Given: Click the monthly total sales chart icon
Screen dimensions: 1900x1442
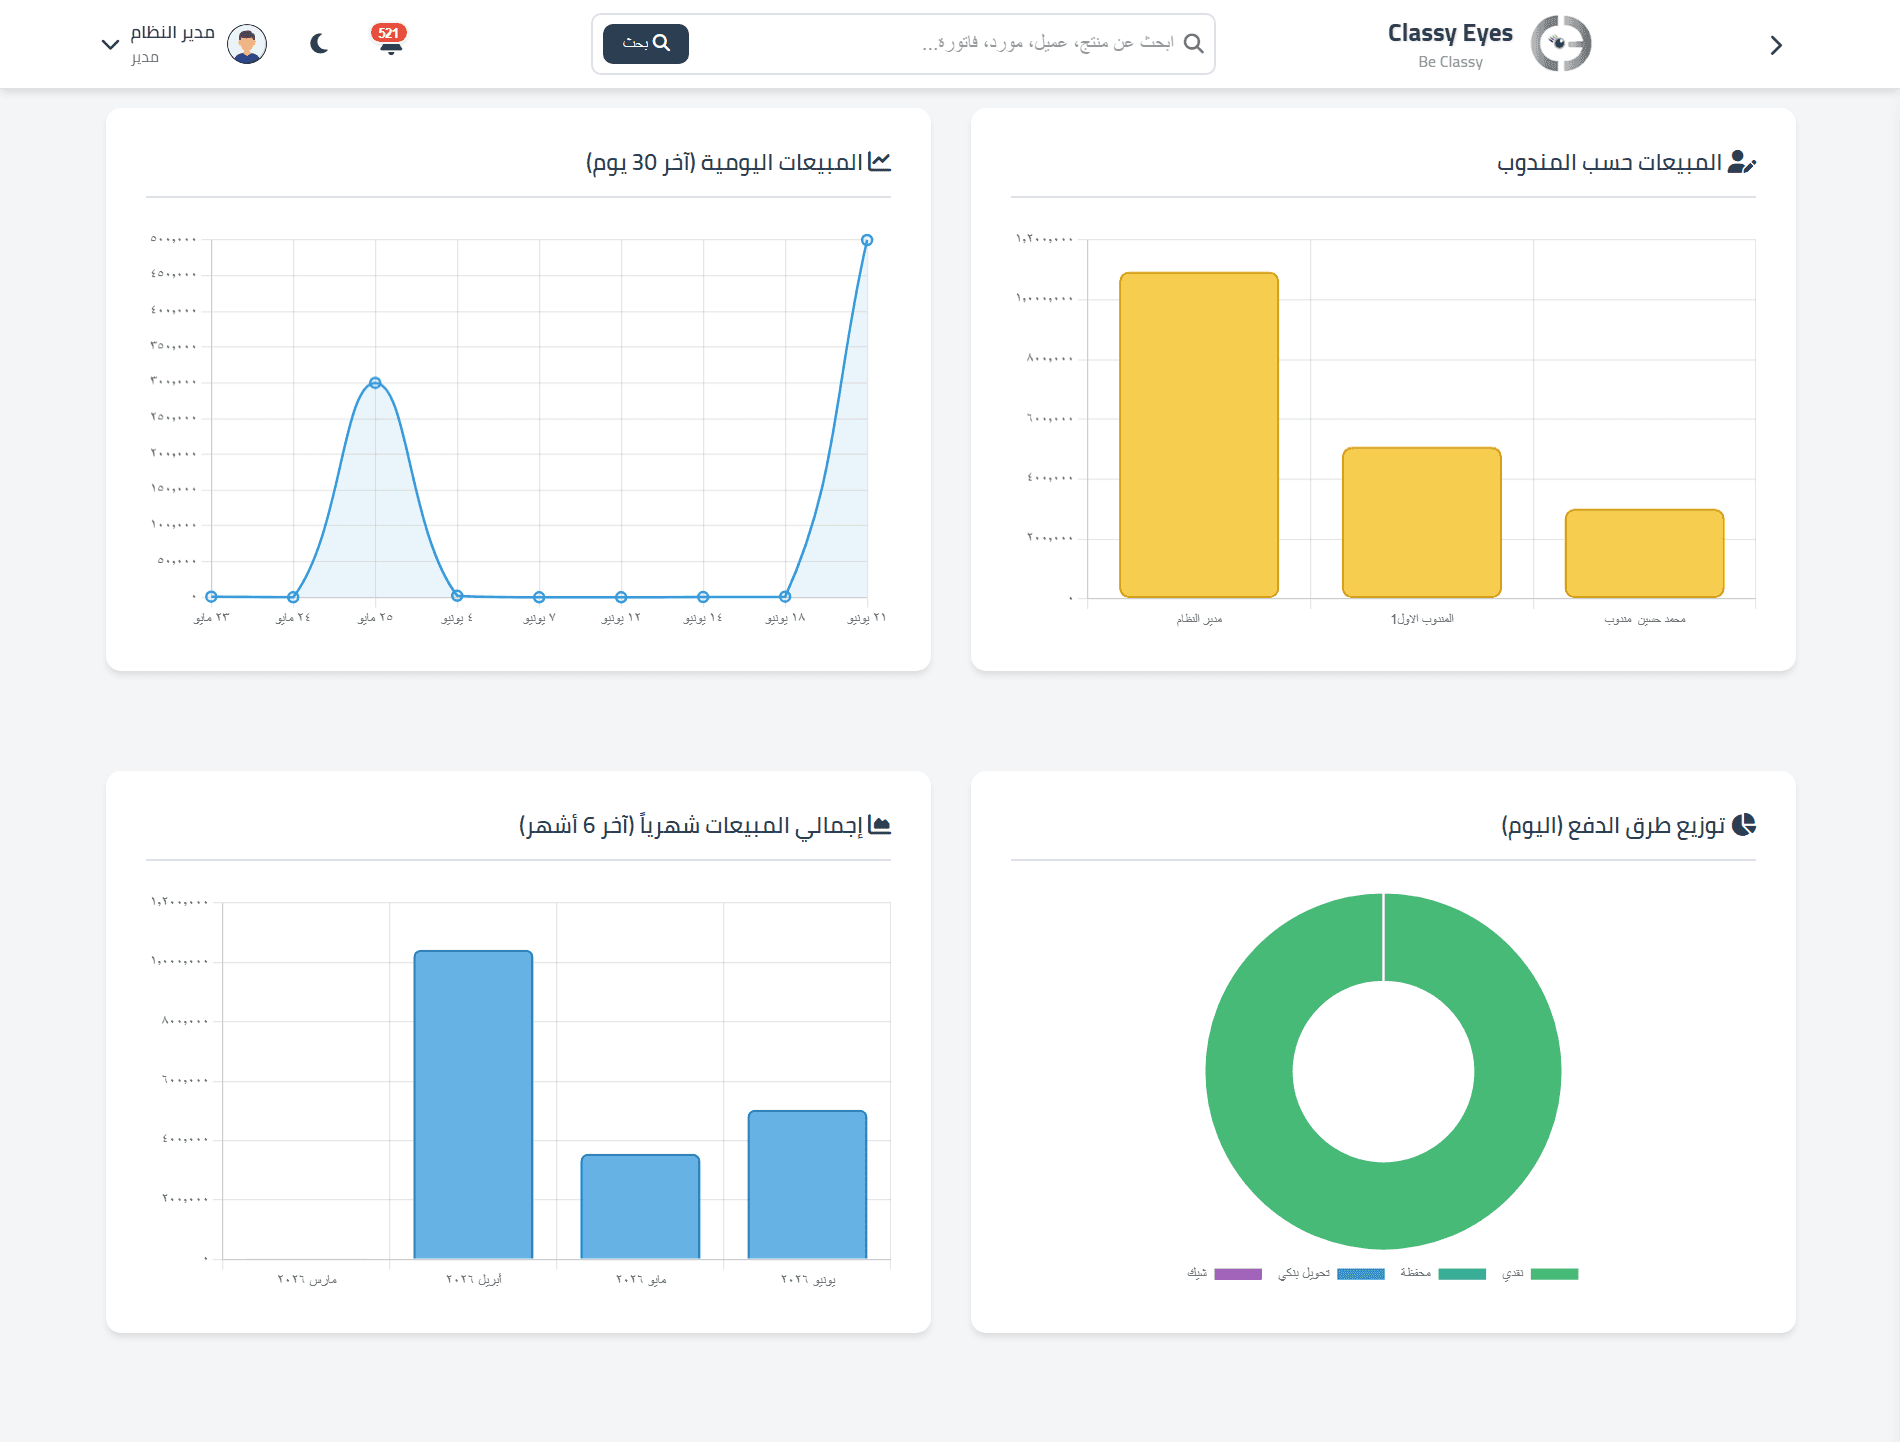Looking at the screenshot, I should click(879, 825).
